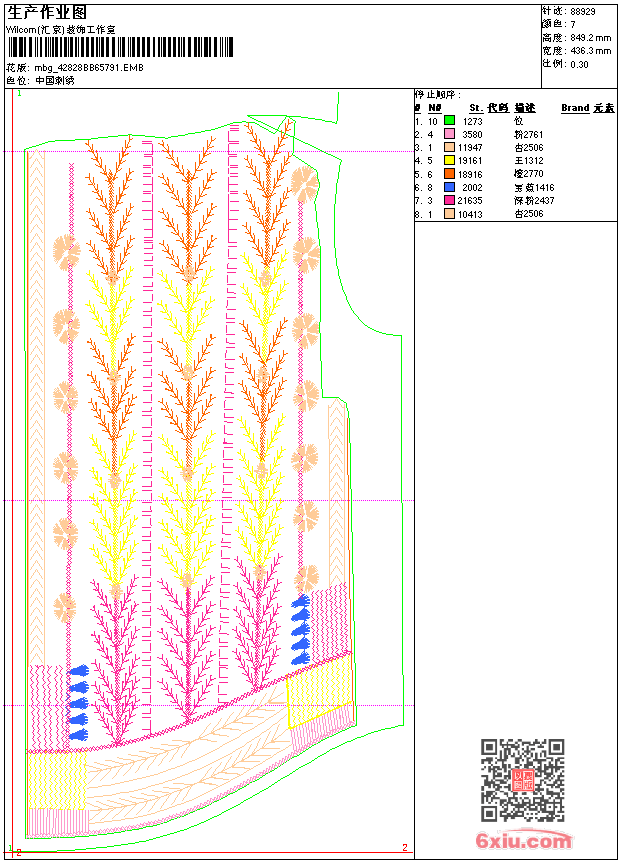620x860 pixels.
Task: Click the red marker 2 at bottom right
Action: (405, 847)
